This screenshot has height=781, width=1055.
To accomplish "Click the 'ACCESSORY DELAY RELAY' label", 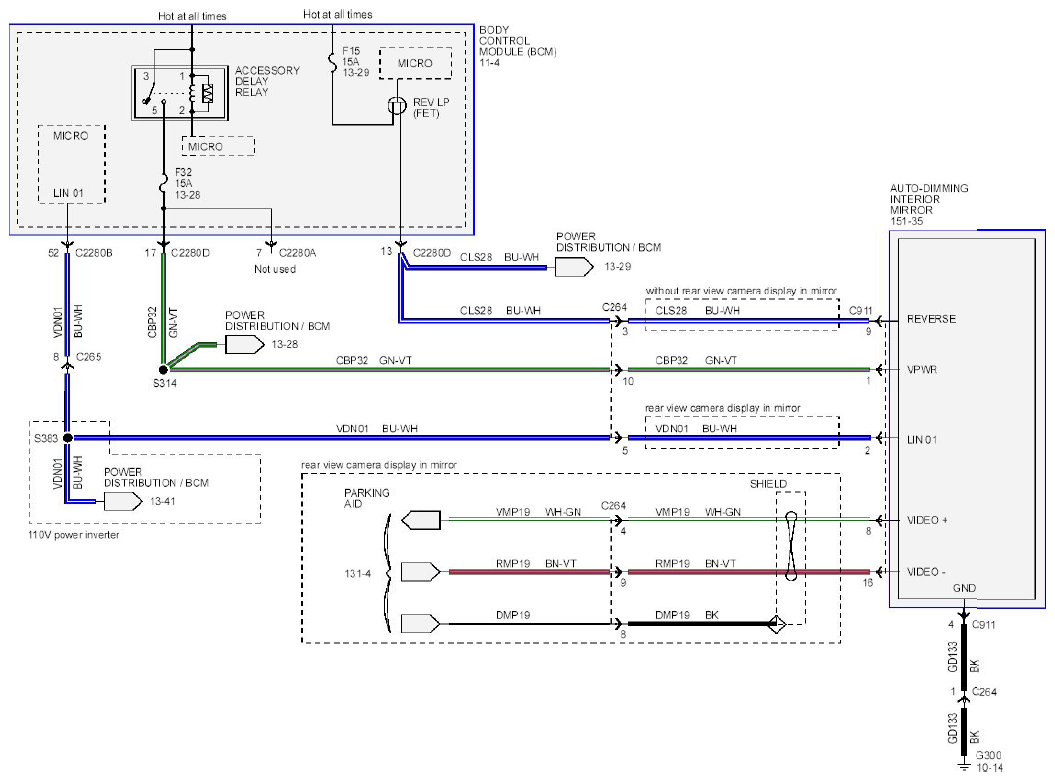I will 267,81.
